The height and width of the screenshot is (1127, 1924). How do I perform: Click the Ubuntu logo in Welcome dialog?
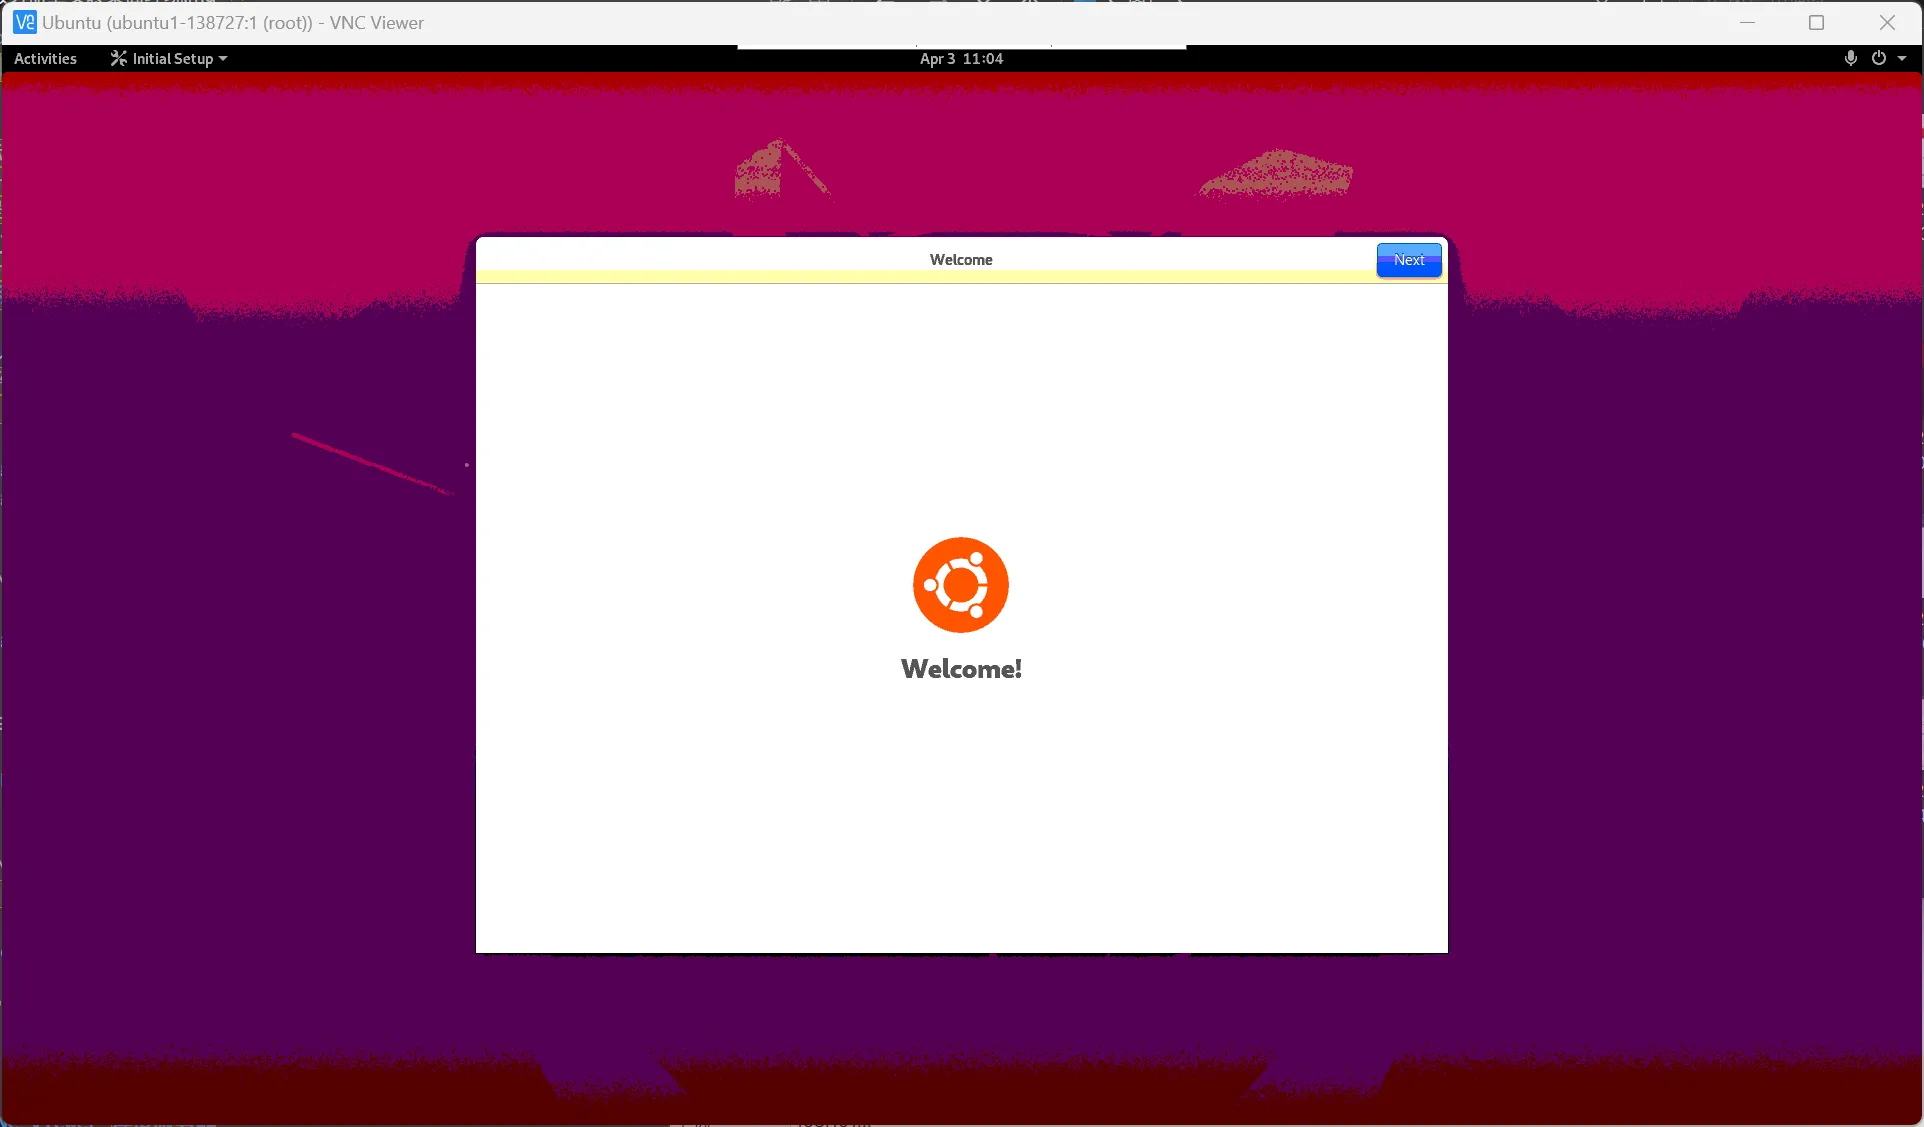pos(961,585)
